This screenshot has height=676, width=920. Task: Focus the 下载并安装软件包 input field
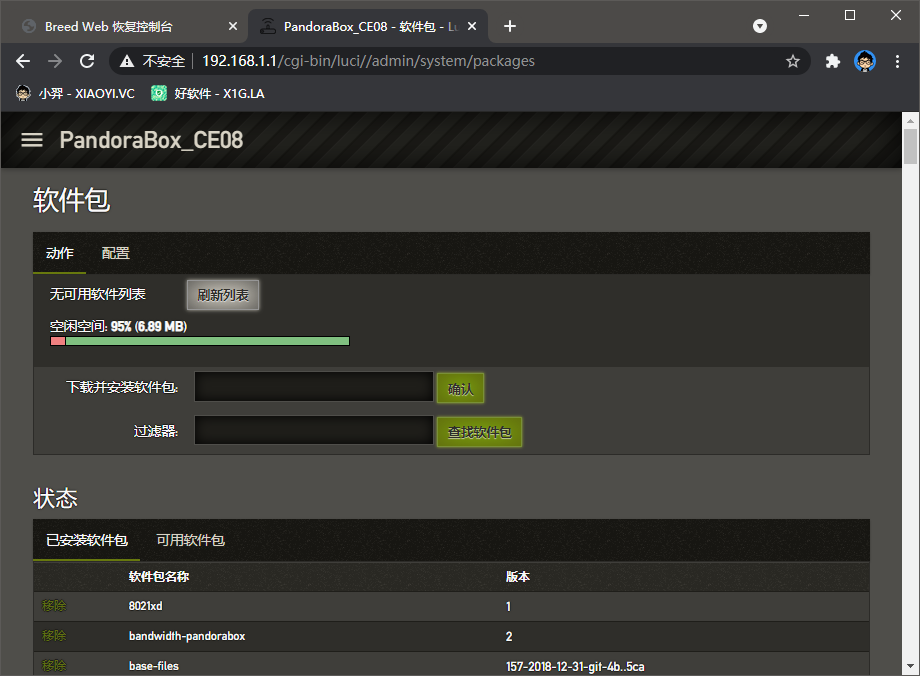click(314, 386)
